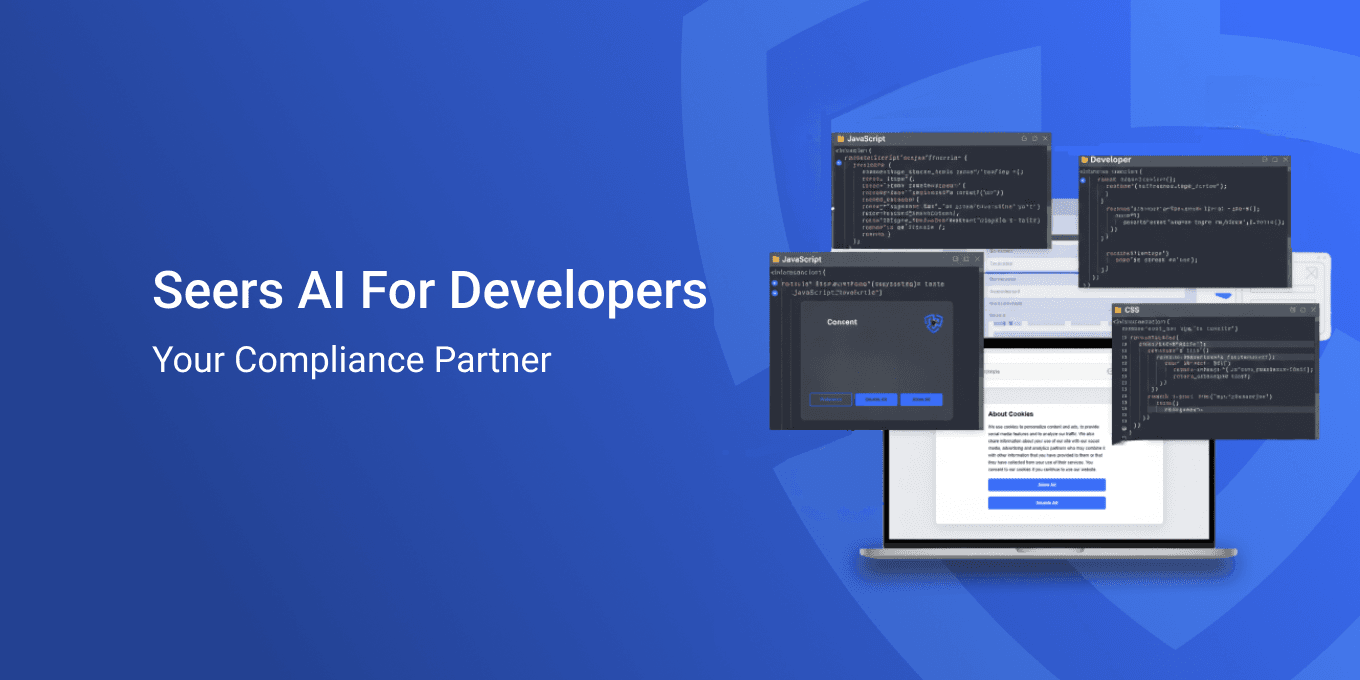
Task: Toggle the breakpoint dot in the Developer window
Action: [1084, 179]
